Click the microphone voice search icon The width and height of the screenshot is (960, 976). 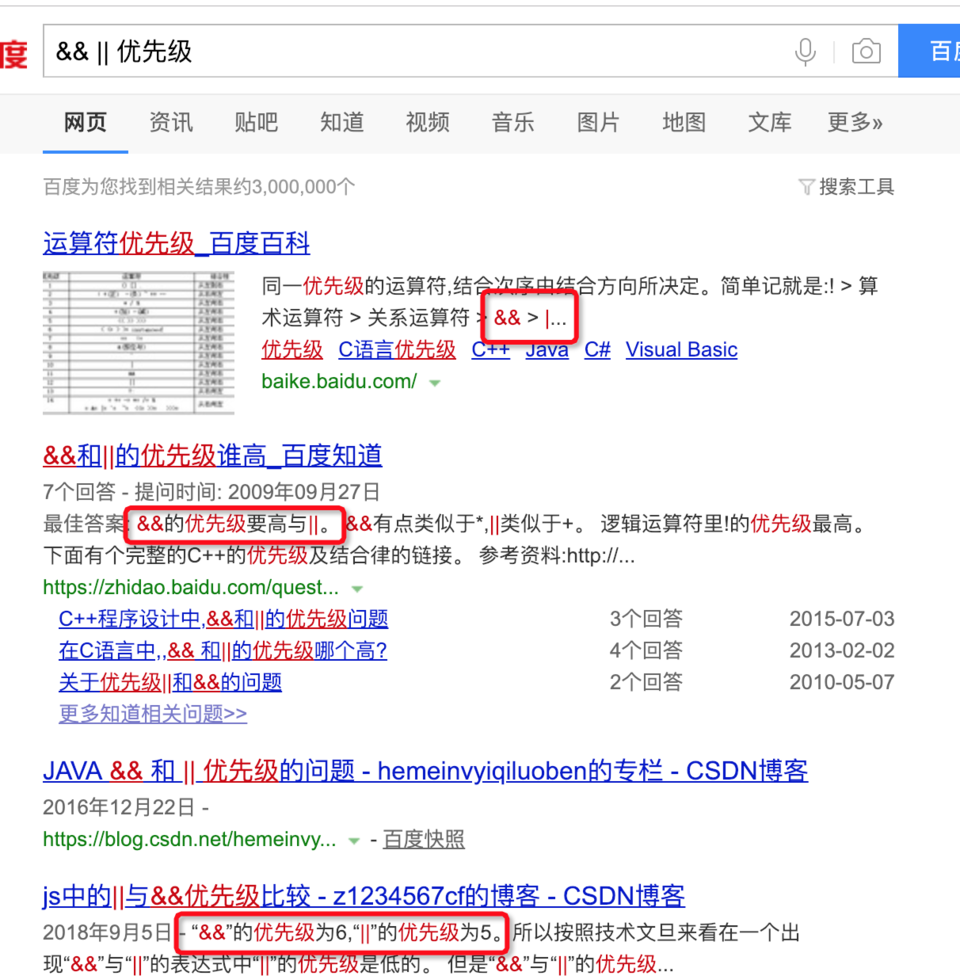pyautogui.click(x=805, y=52)
